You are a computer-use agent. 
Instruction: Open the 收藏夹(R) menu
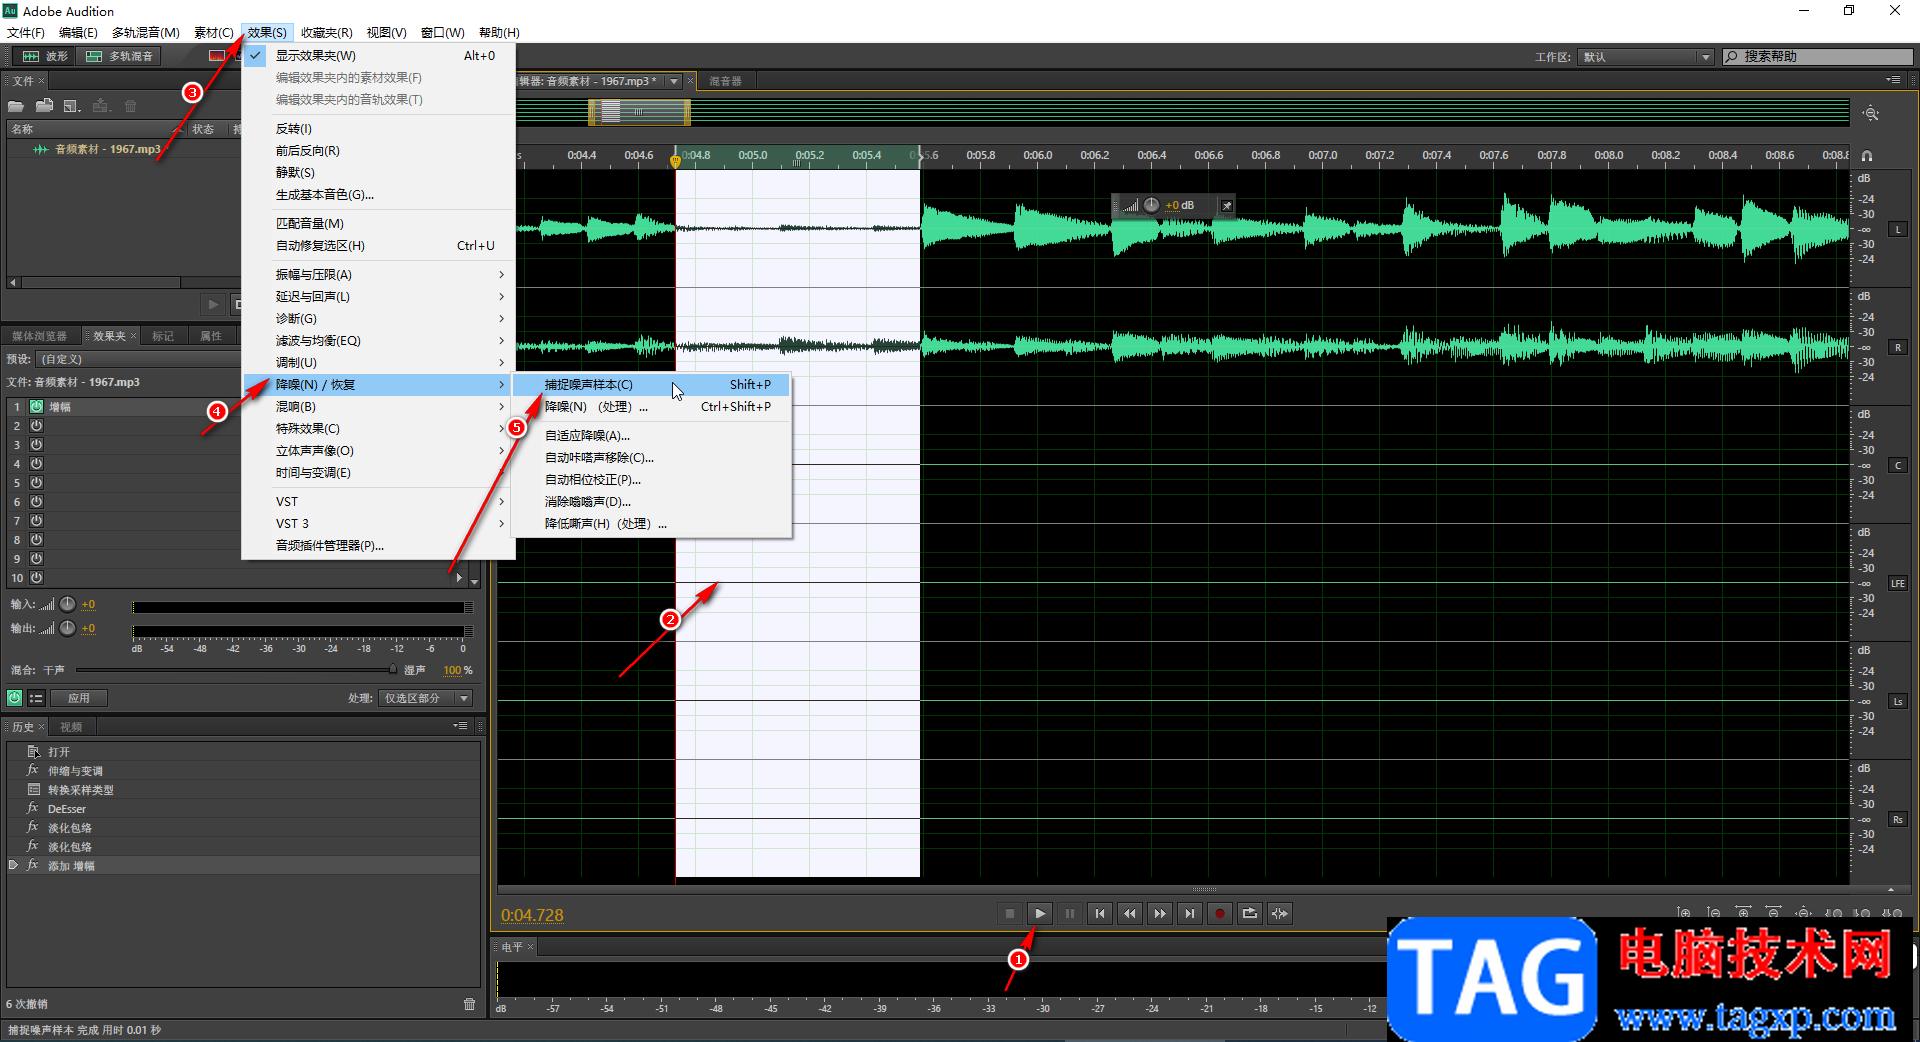327,32
